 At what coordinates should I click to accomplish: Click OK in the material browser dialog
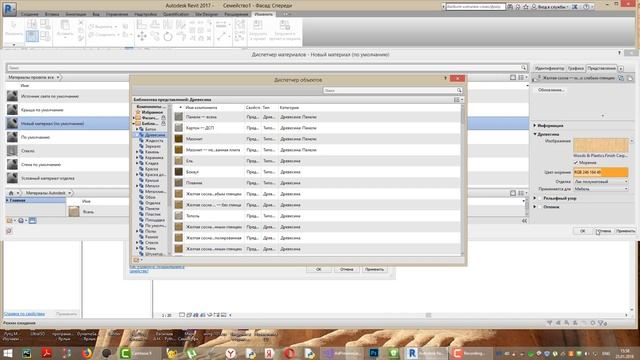click(x=582, y=231)
